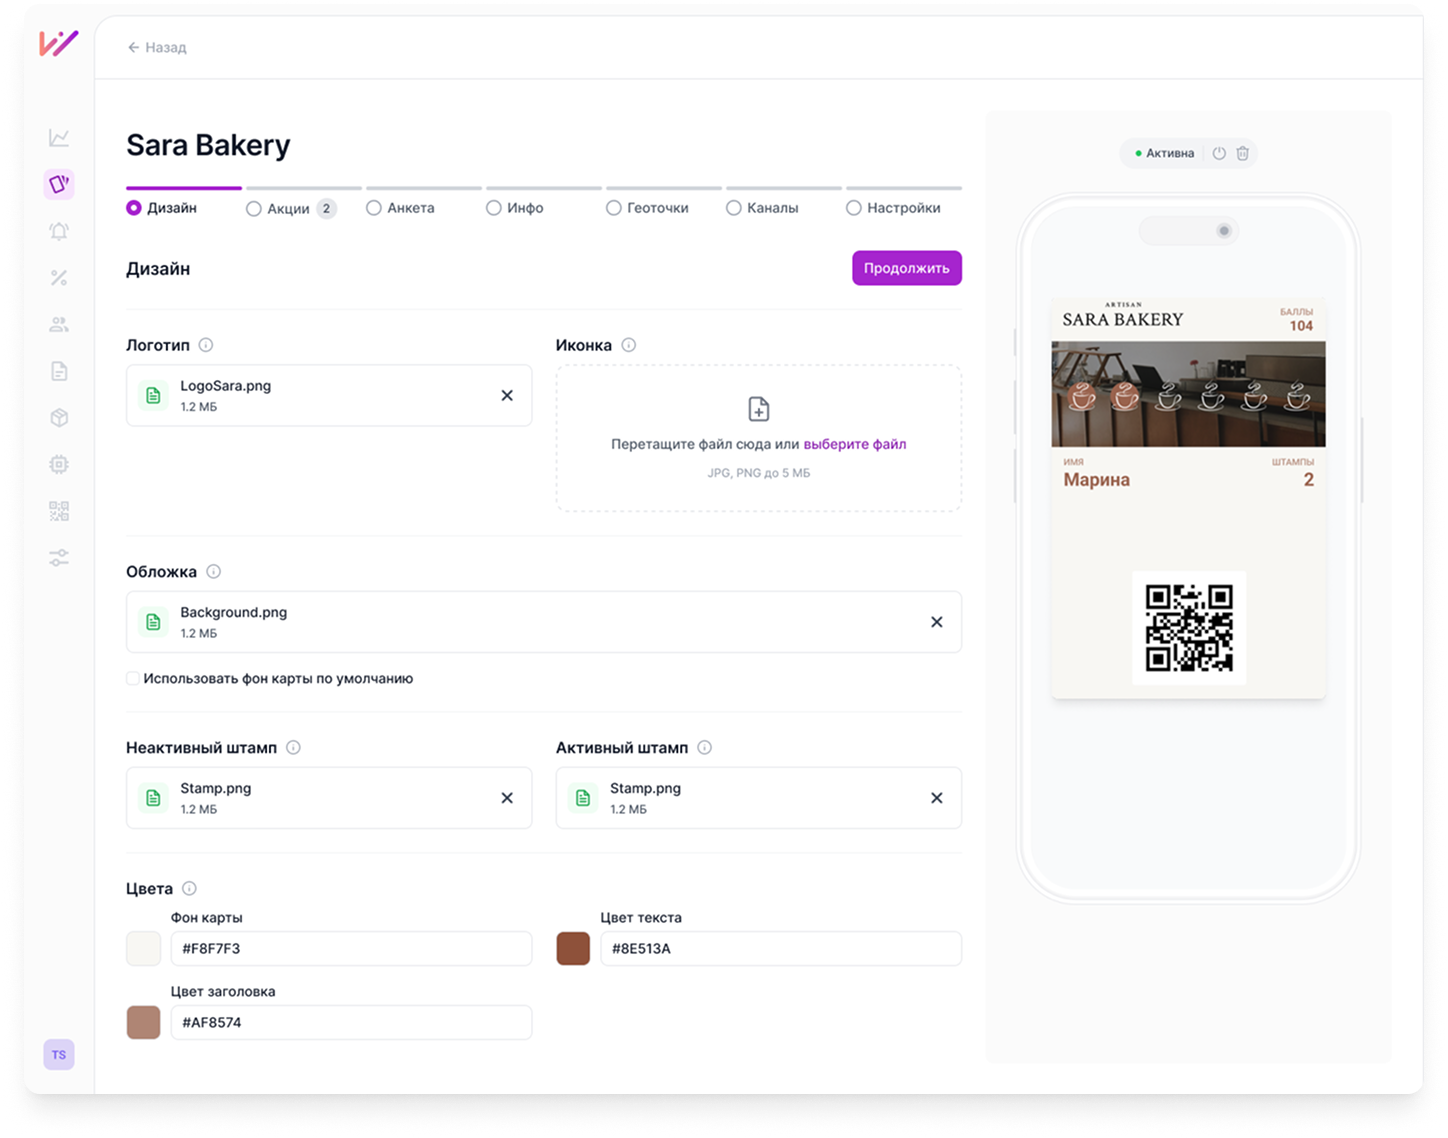
Task: Go back using the Назад link
Action: tap(157, 47)
